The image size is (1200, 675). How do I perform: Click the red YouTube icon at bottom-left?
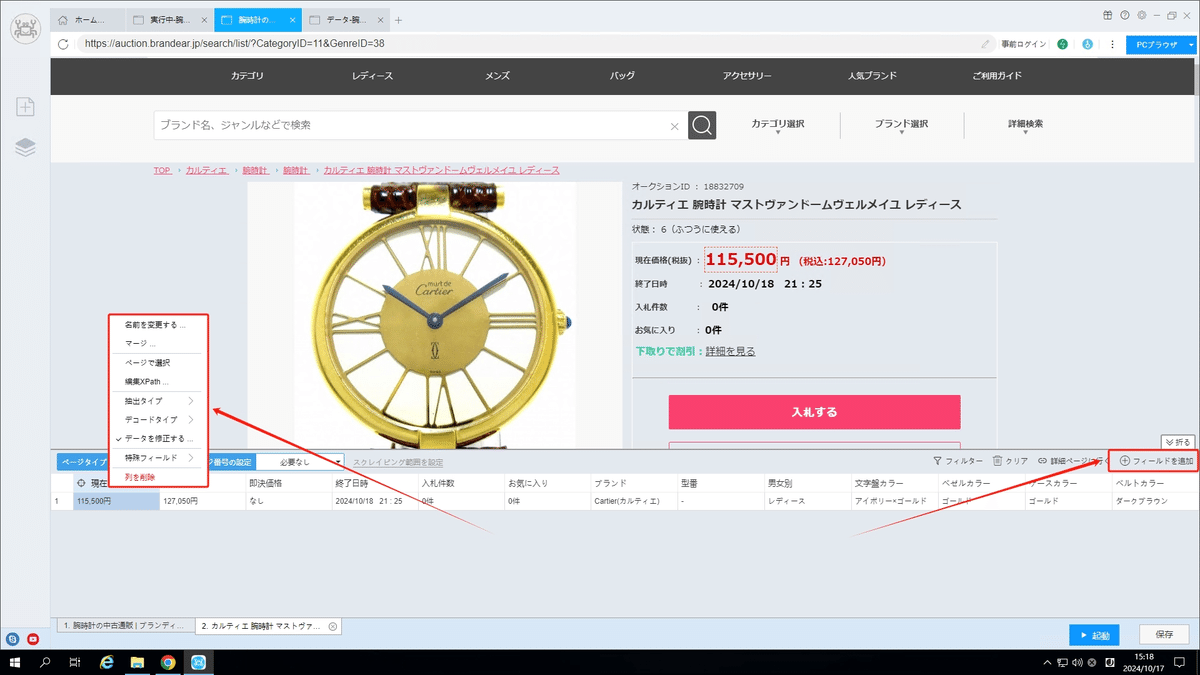pyautogui.click(x=33, y=638)
